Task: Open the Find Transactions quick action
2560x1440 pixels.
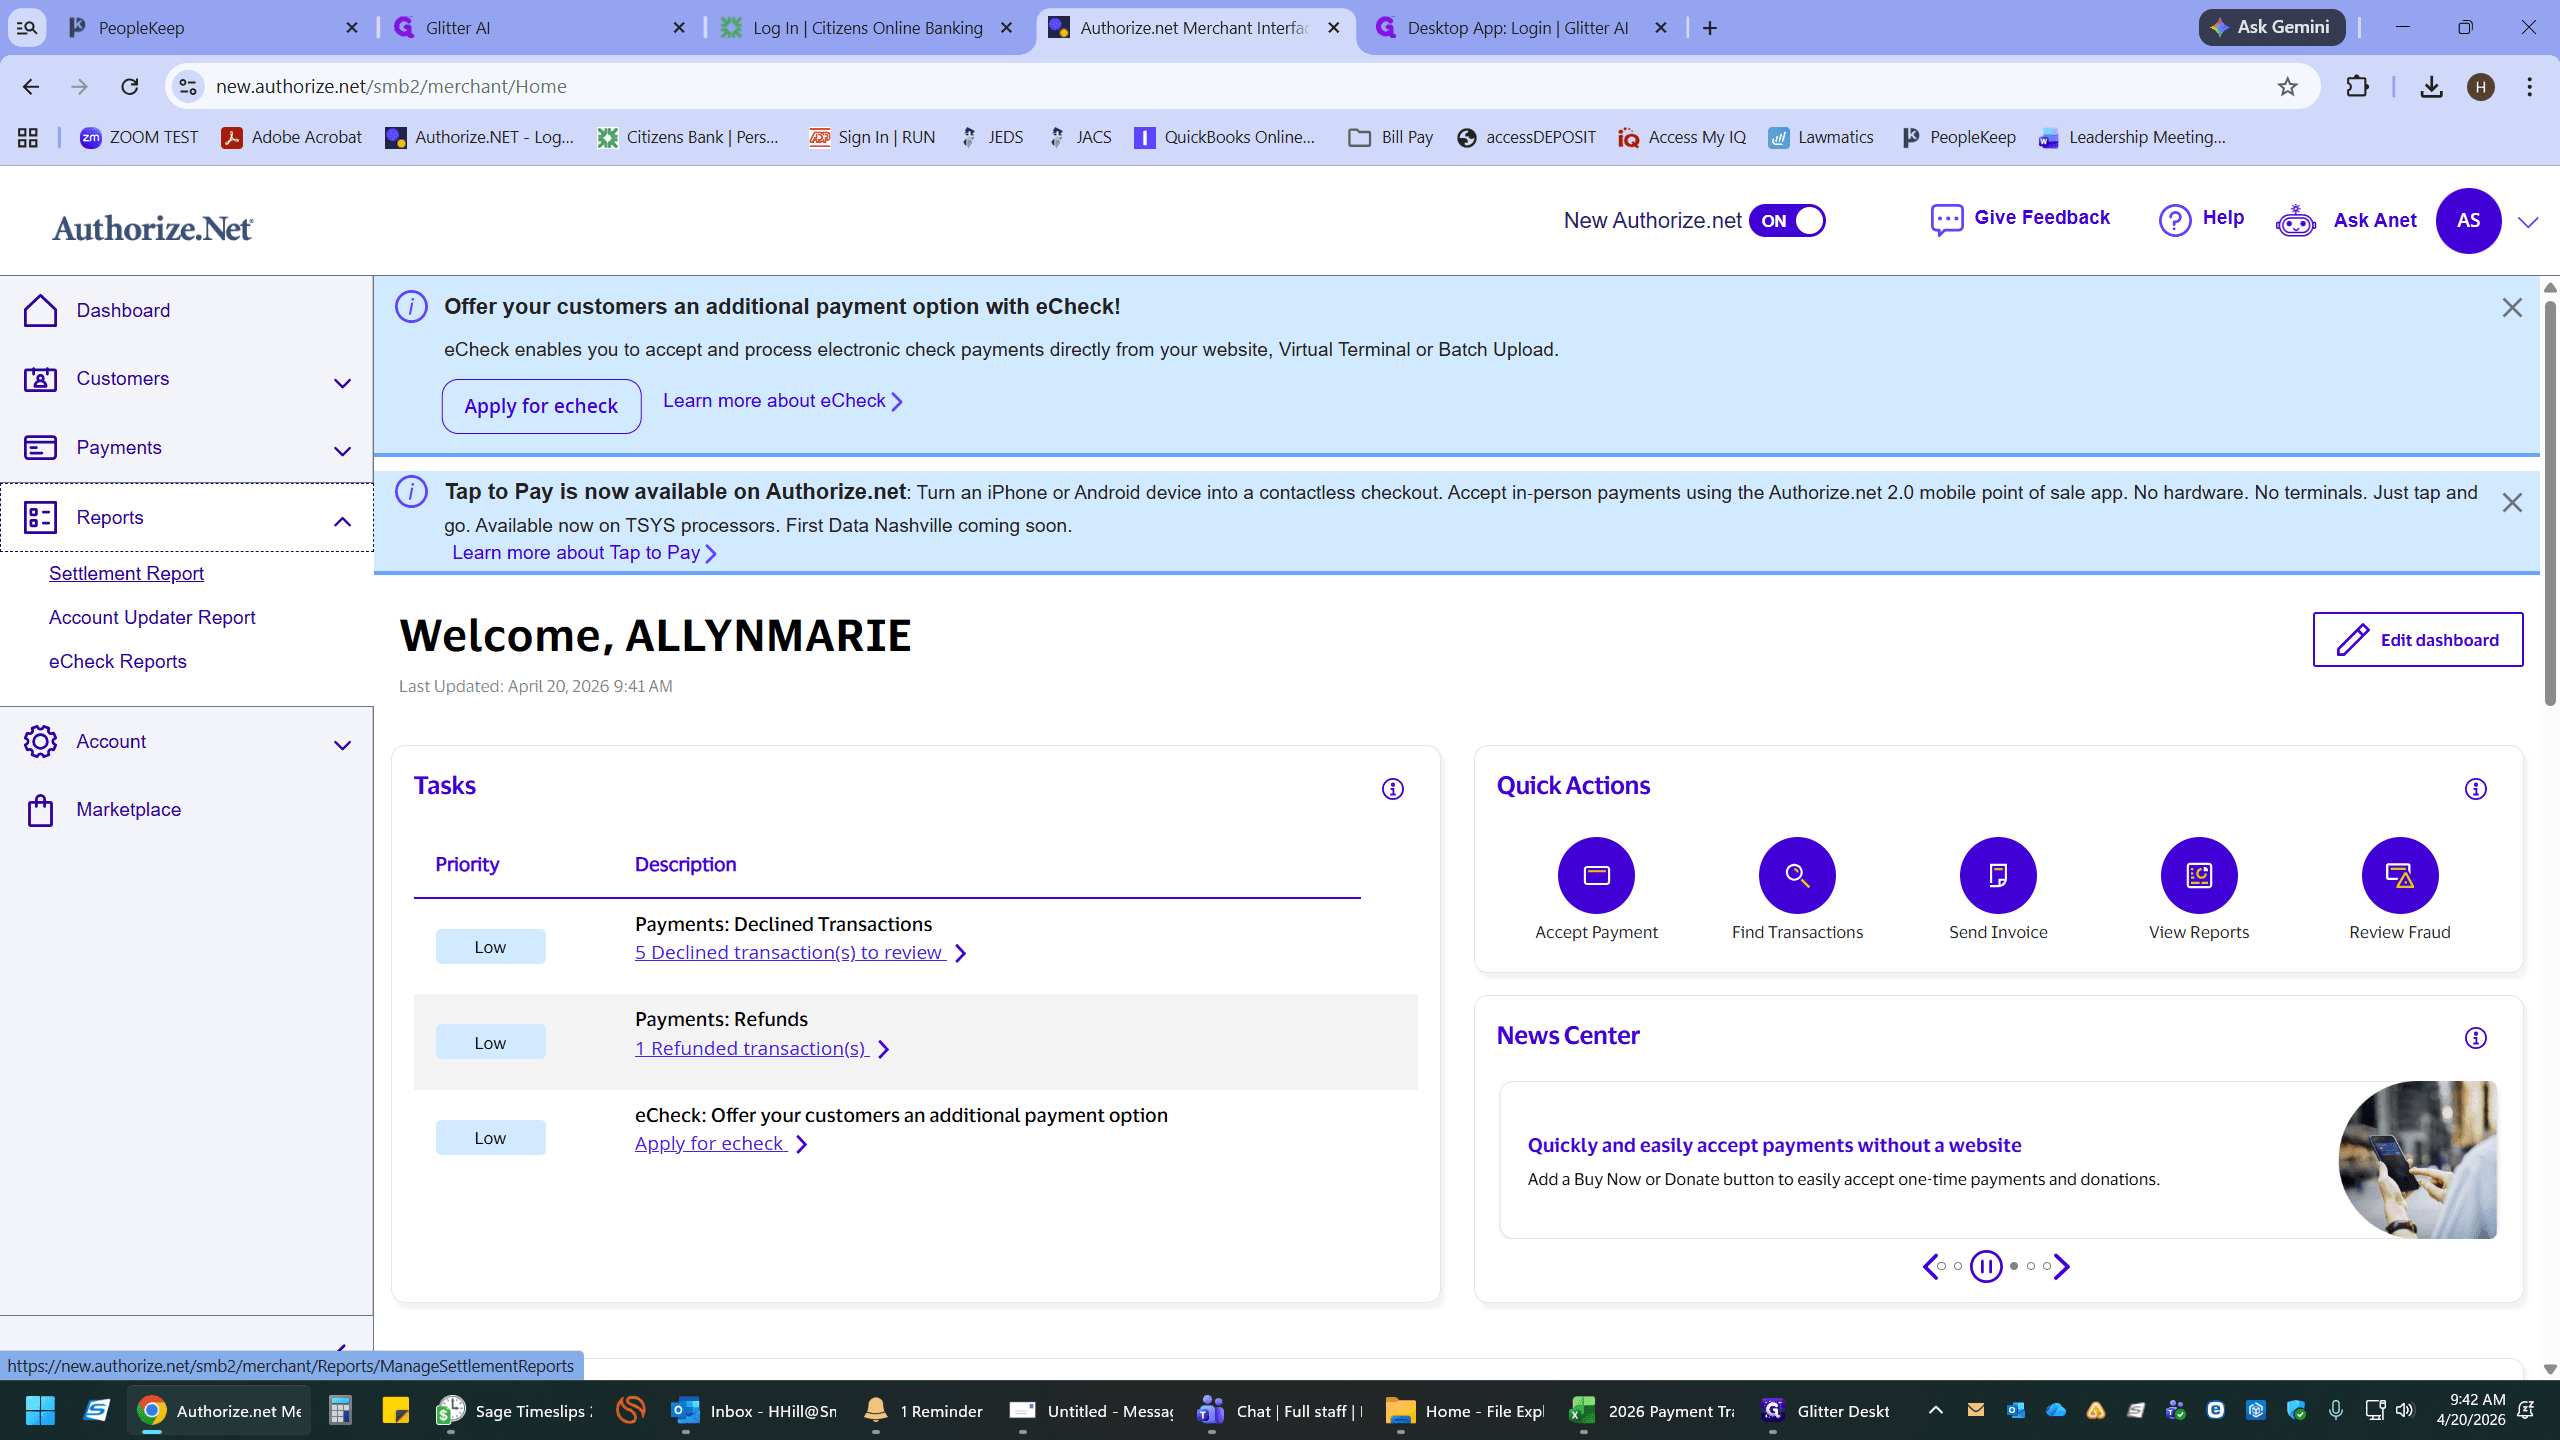Action: 1797,875
